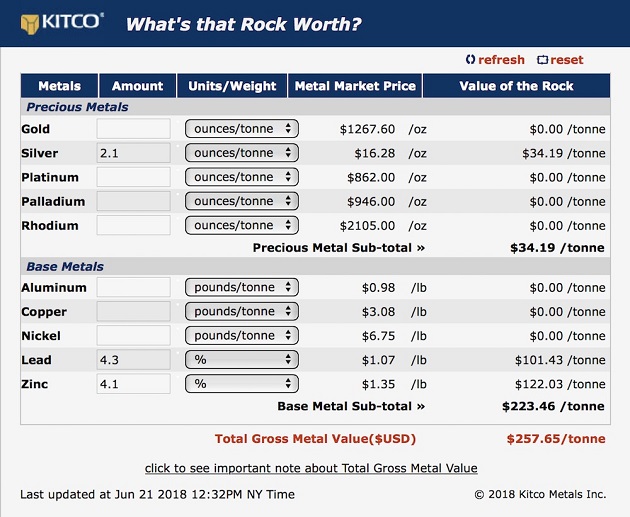Open the Silver units dropdown

point(241,153)
